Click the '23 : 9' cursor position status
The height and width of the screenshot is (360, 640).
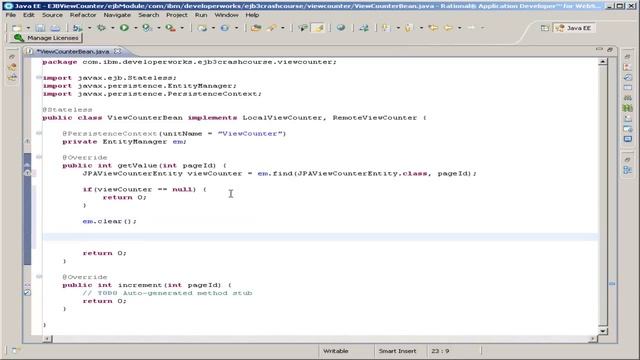pyautogui.click(x=440, y=351)
